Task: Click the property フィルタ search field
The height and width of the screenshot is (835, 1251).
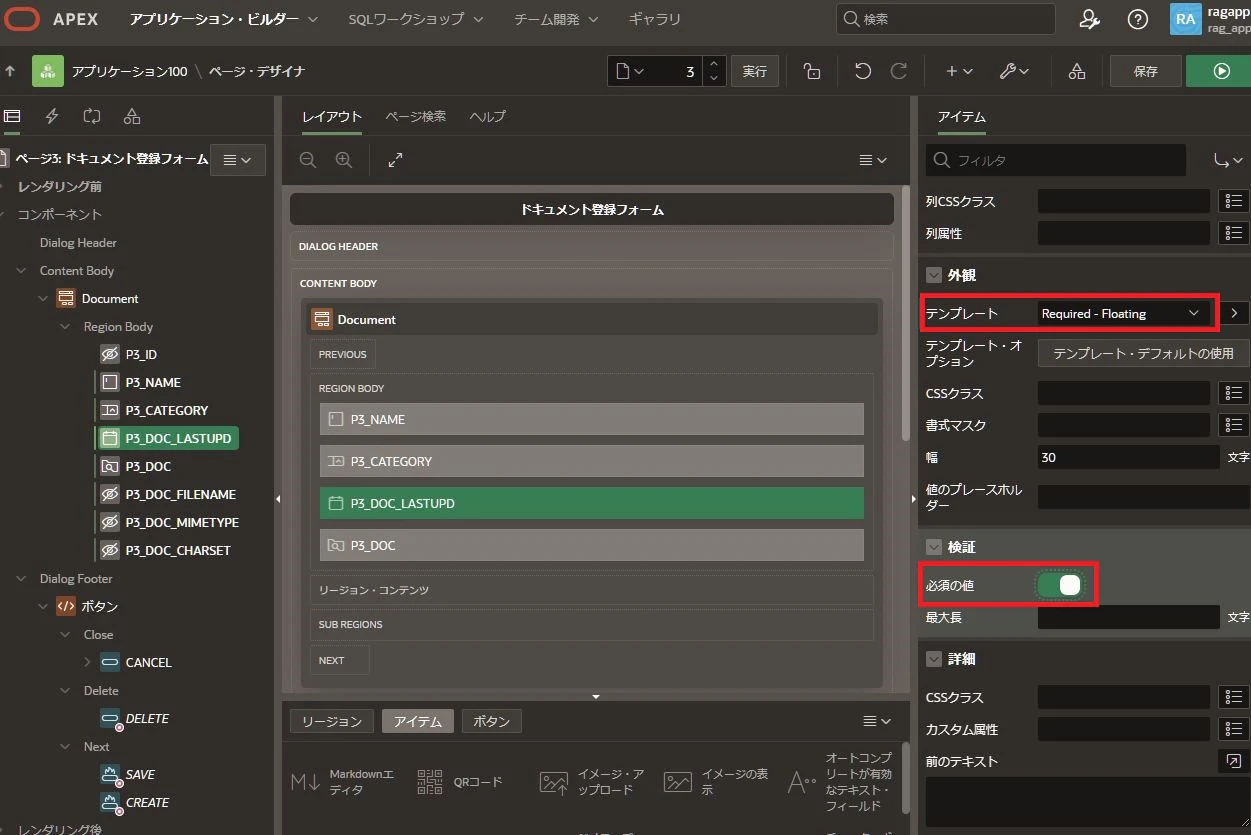Action: click(1056, 160)
